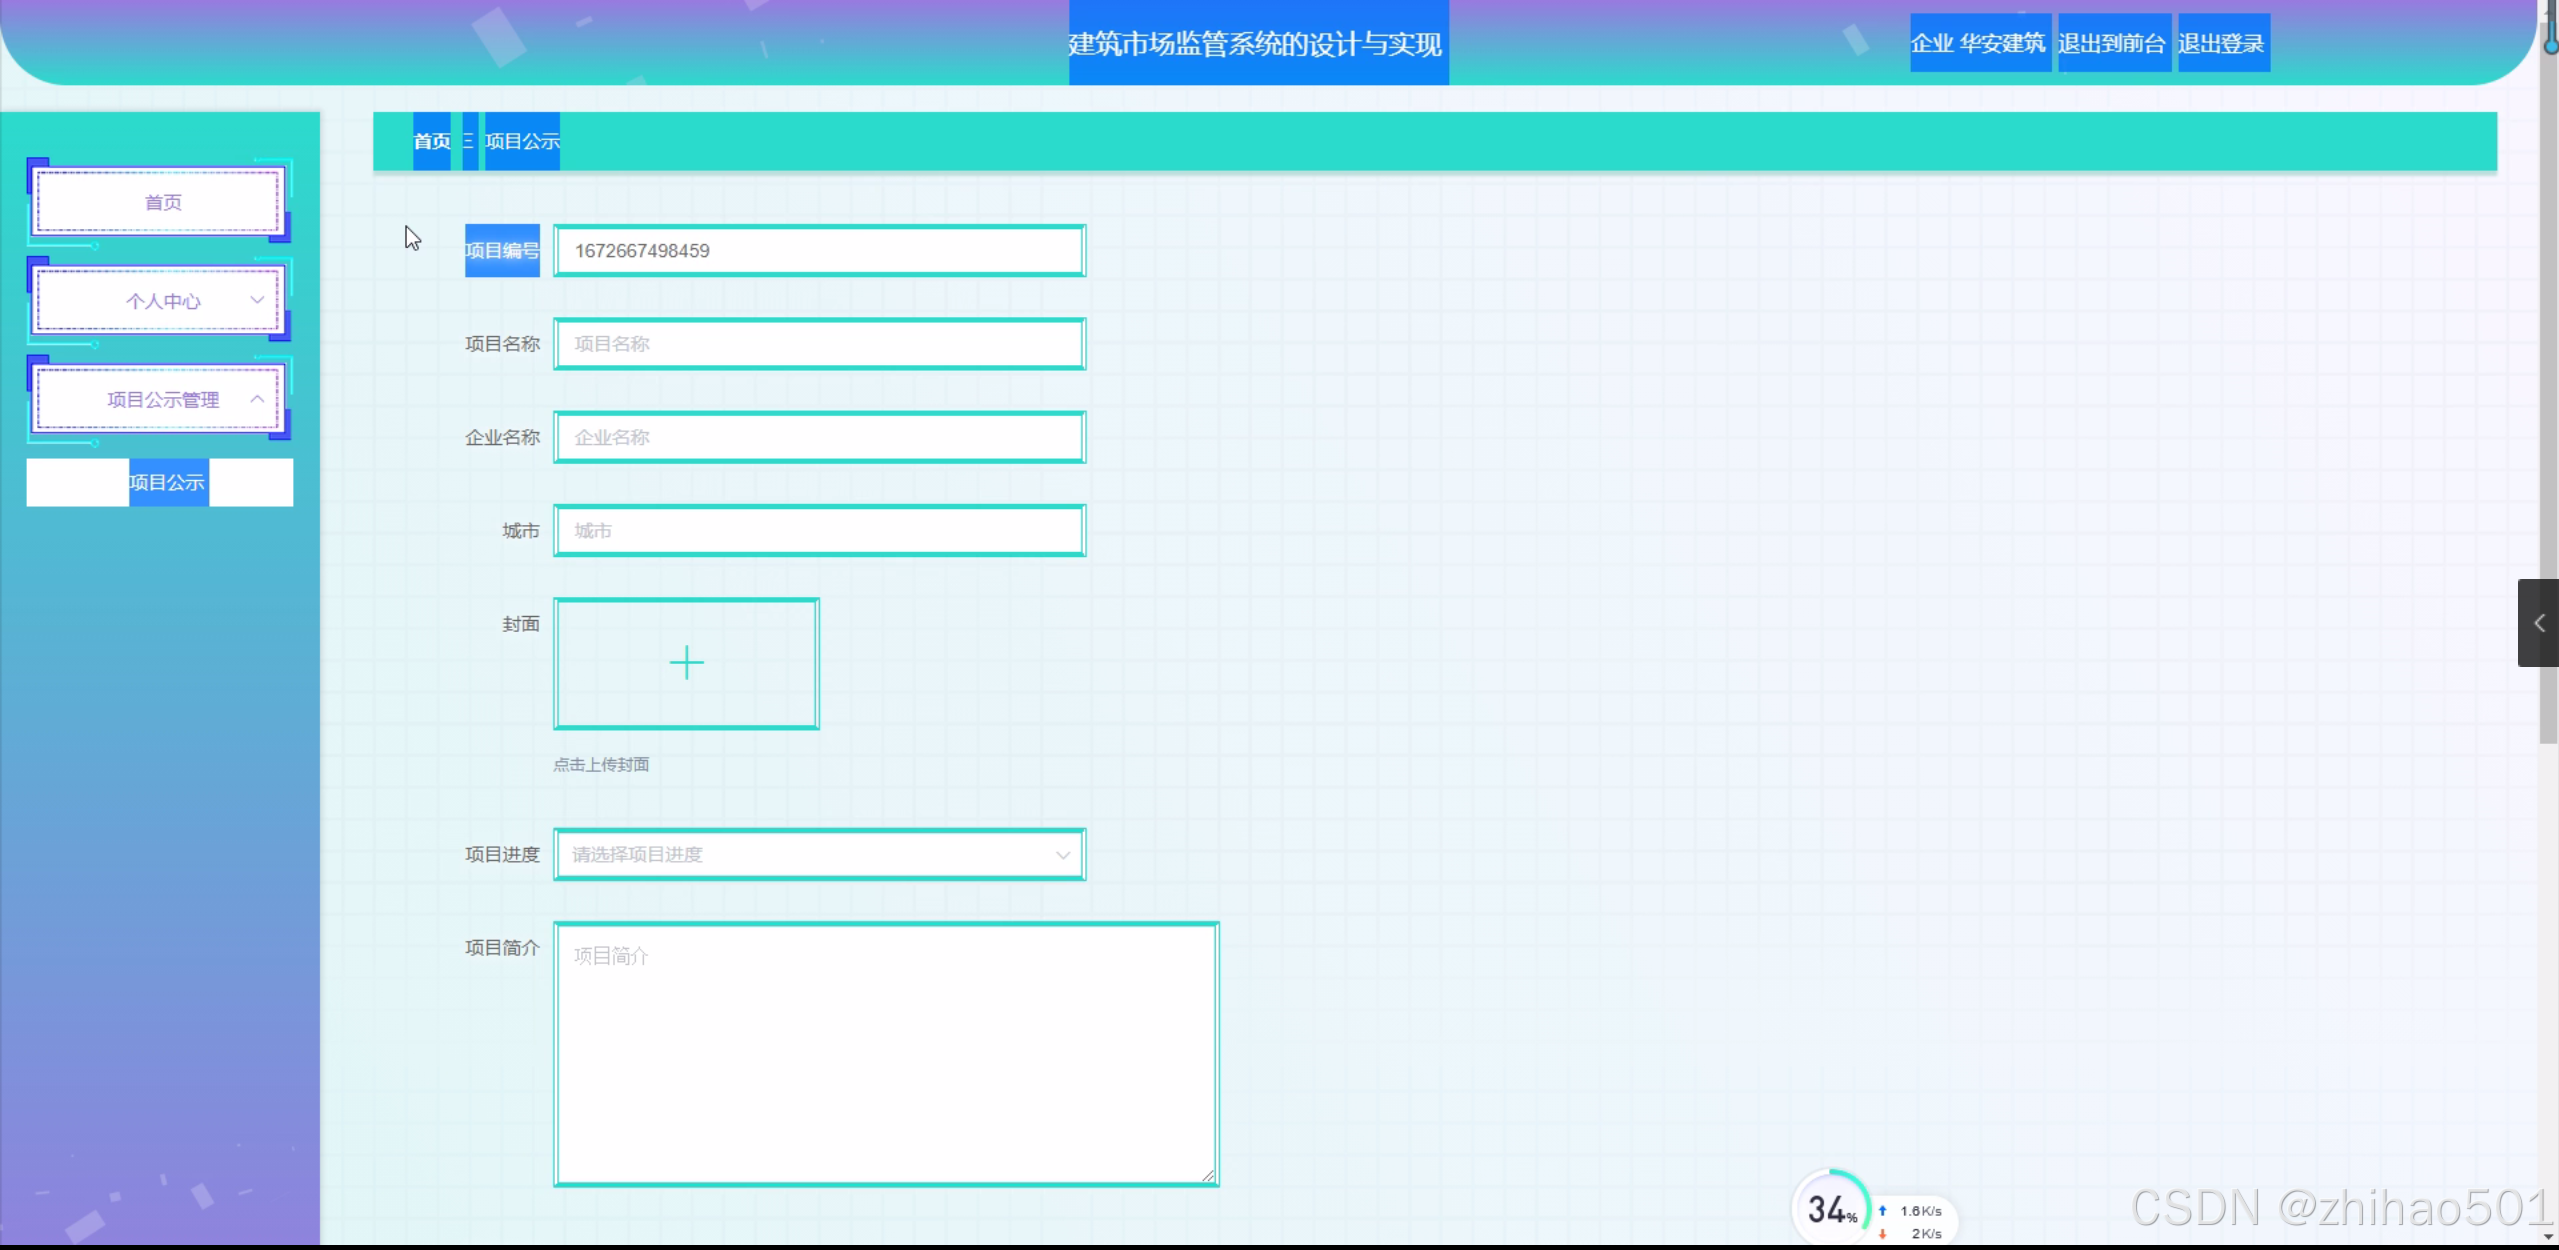Expand the 个人中心 sidebar menu
Image resolution: width=2559 pixels, height=1250 pixels.
pos(160,301)
